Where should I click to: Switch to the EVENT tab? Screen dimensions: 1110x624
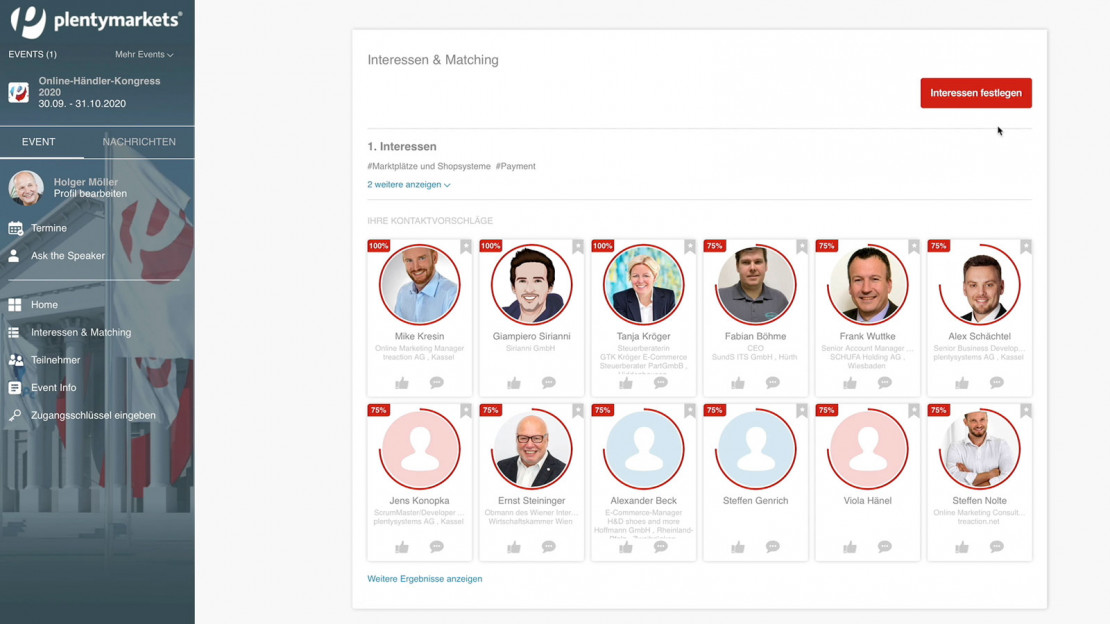click(x=38, y=142)
